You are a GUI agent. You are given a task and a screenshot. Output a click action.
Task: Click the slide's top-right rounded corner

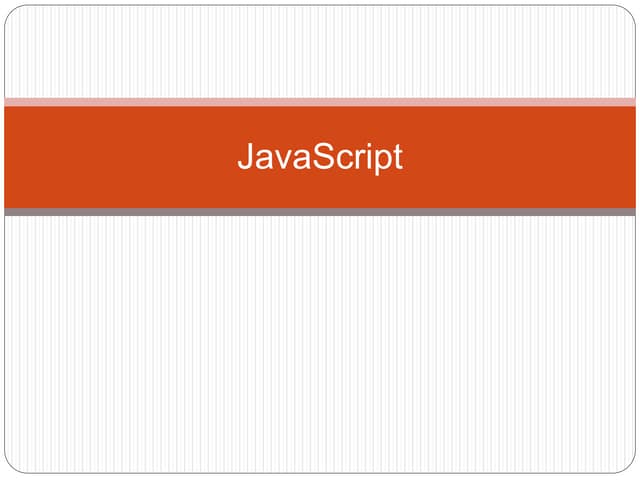[630, 11]
